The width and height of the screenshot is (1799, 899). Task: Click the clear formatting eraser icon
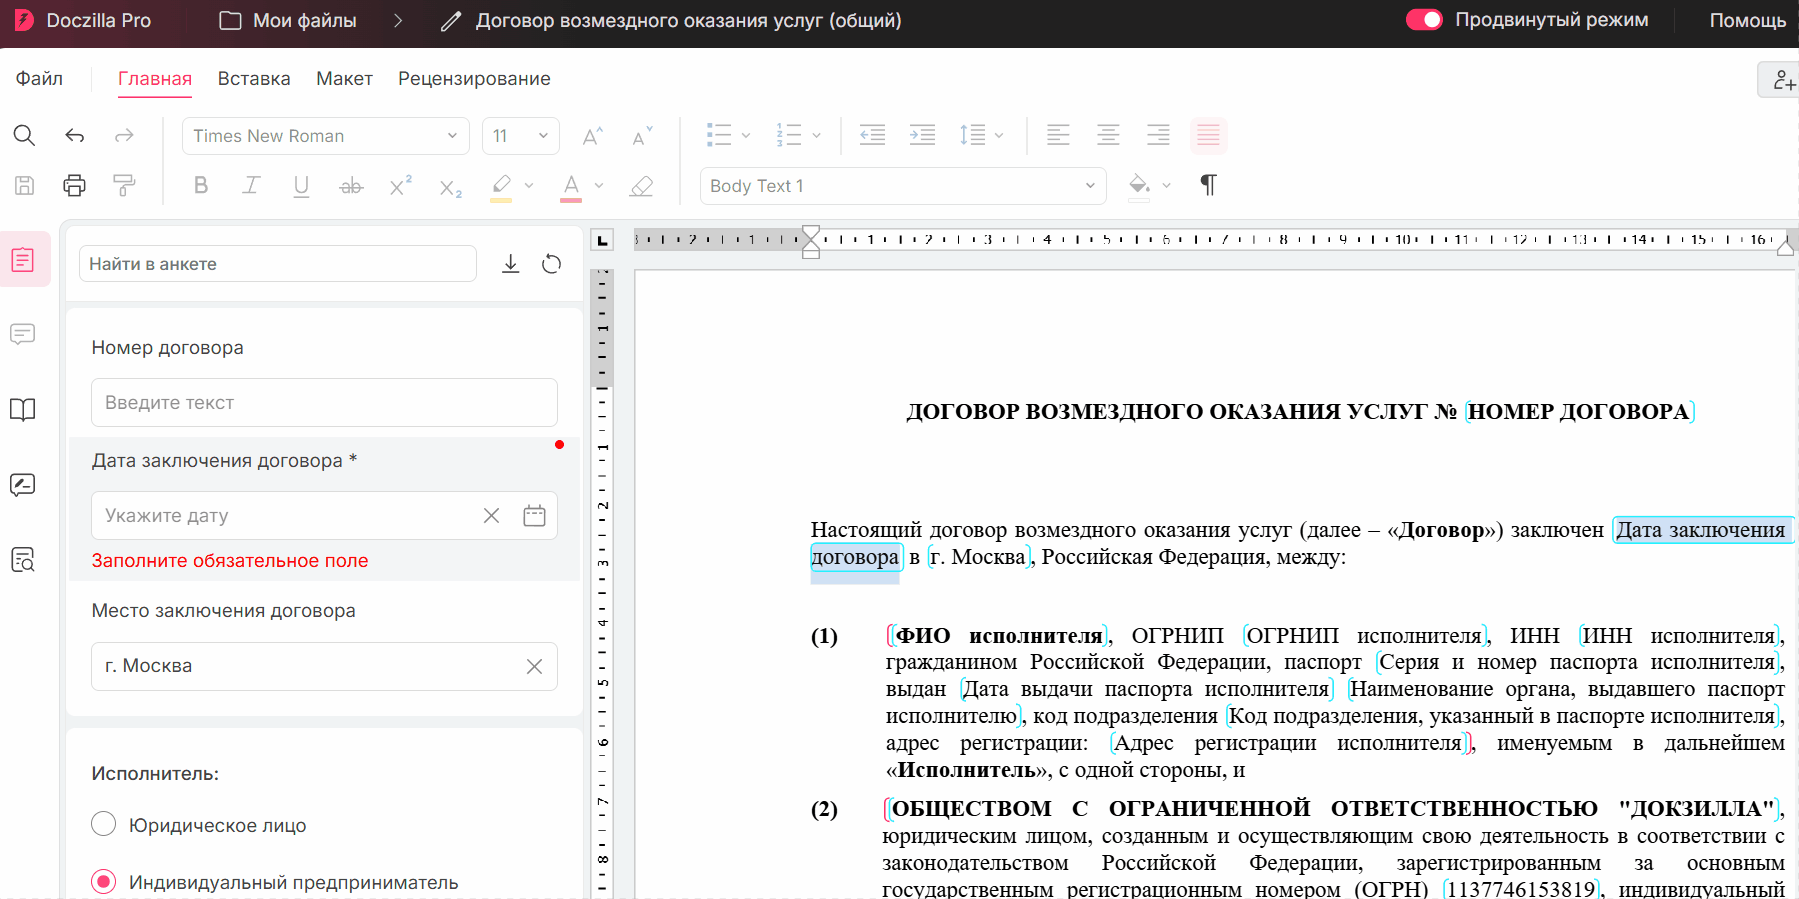coord(641,186)
